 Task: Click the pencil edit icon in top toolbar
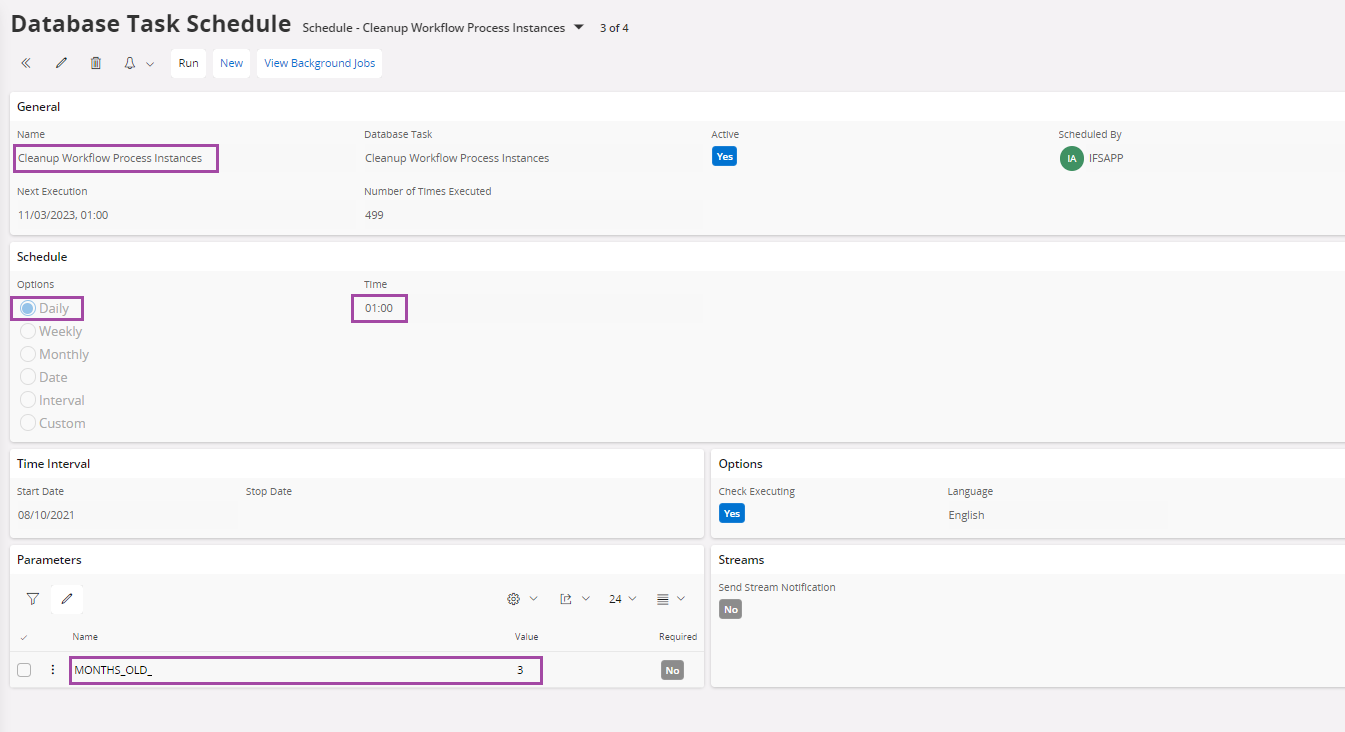pos(61,63)
